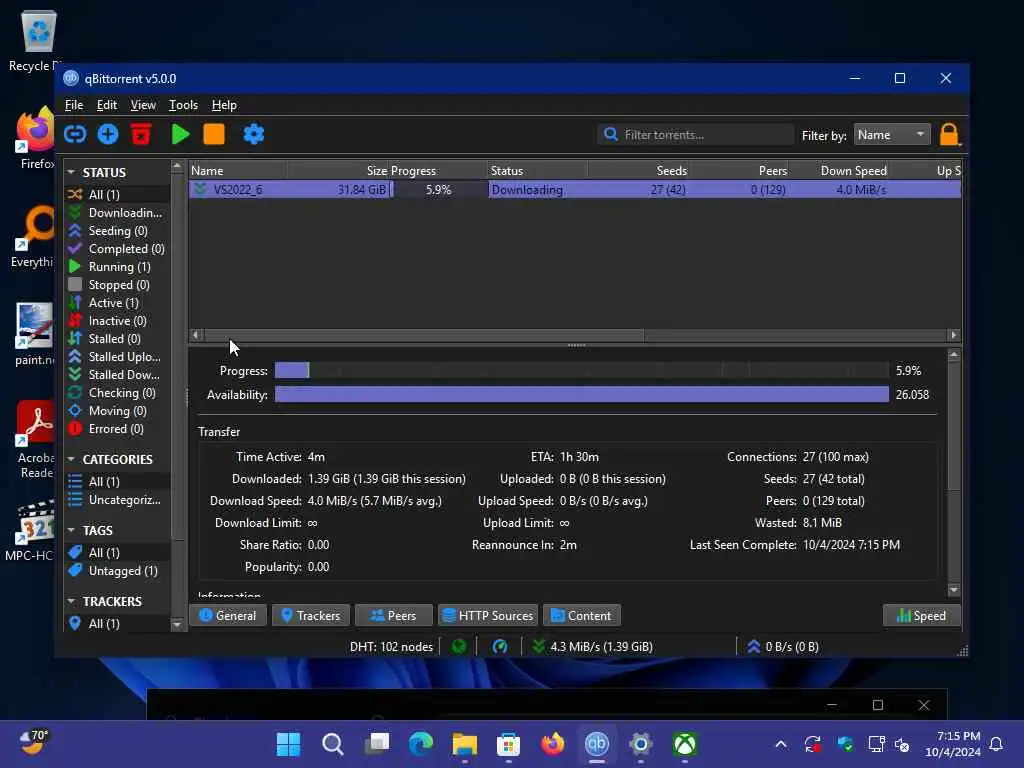The image size is (1024, 768).
Task: Collapse the TAGS section
Action: [71, 530]
